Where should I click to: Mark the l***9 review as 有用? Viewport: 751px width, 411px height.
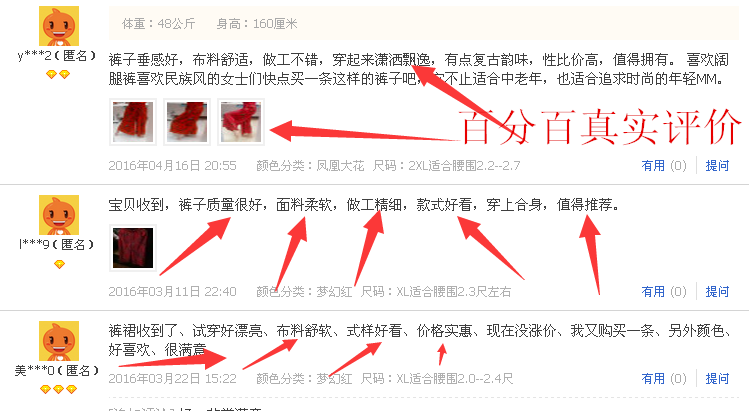tap(663, 292)
